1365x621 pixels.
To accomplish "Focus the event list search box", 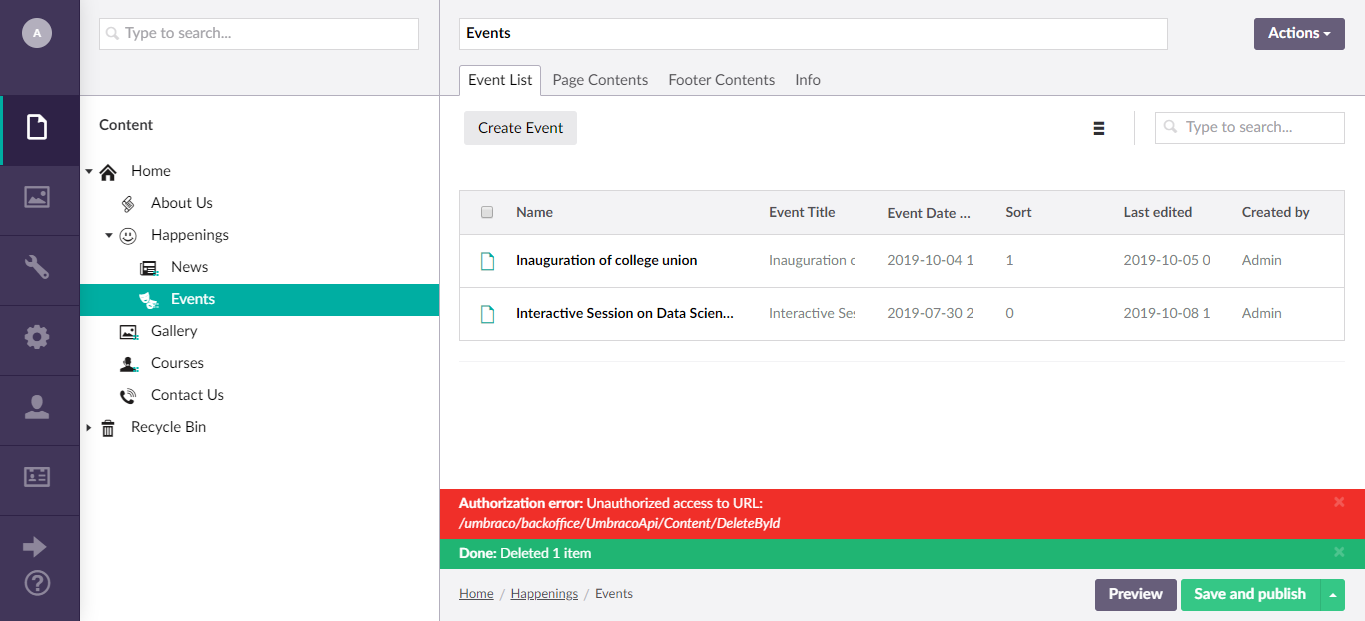I will click(x=1250, y=127).
